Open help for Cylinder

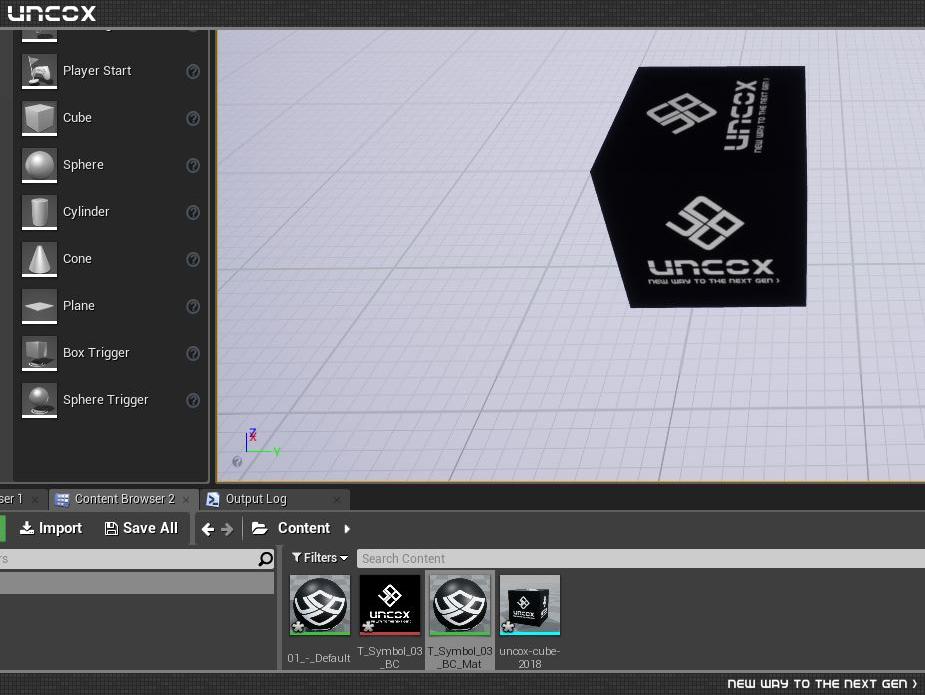(193, 212)
